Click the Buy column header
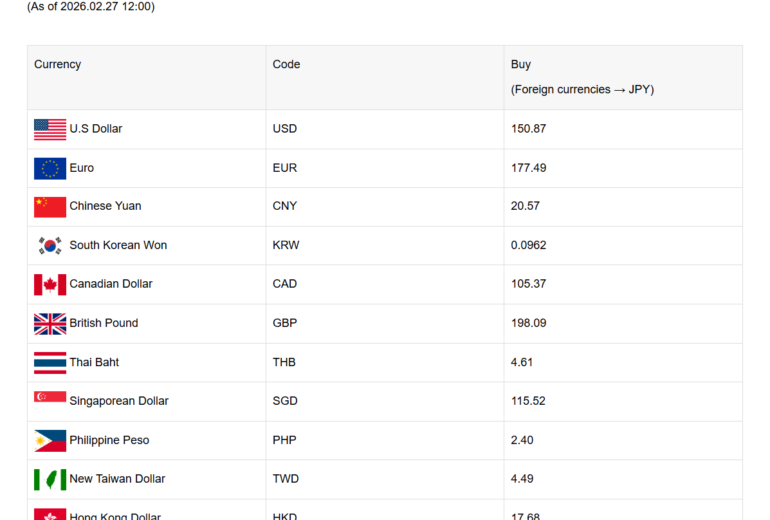 click(521, 64)
